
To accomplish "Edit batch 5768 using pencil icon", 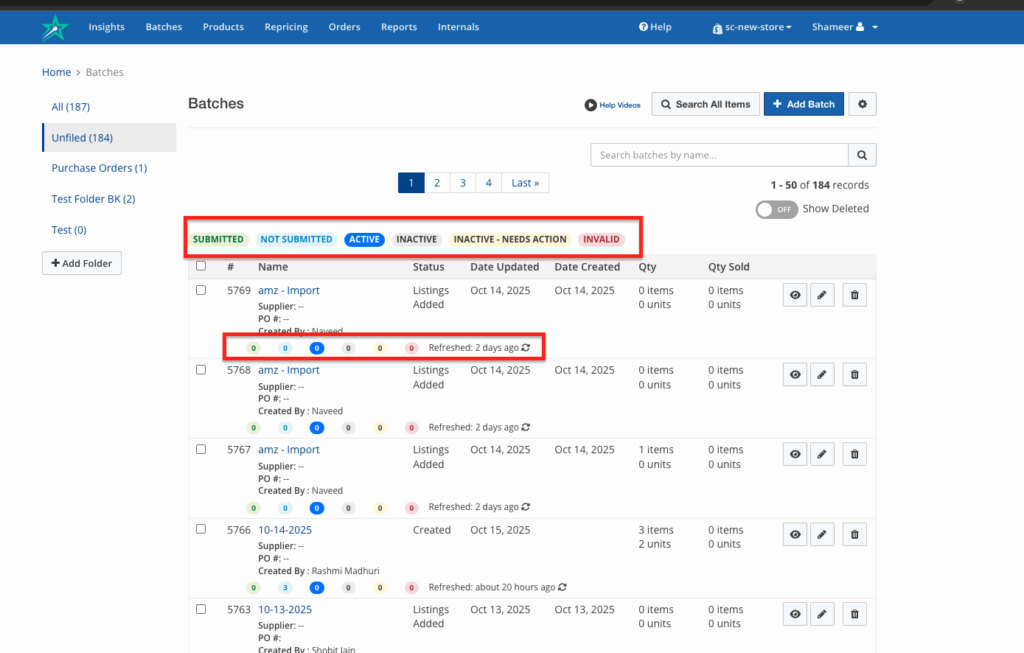I will pyautogui.click(x=822, y=374).
